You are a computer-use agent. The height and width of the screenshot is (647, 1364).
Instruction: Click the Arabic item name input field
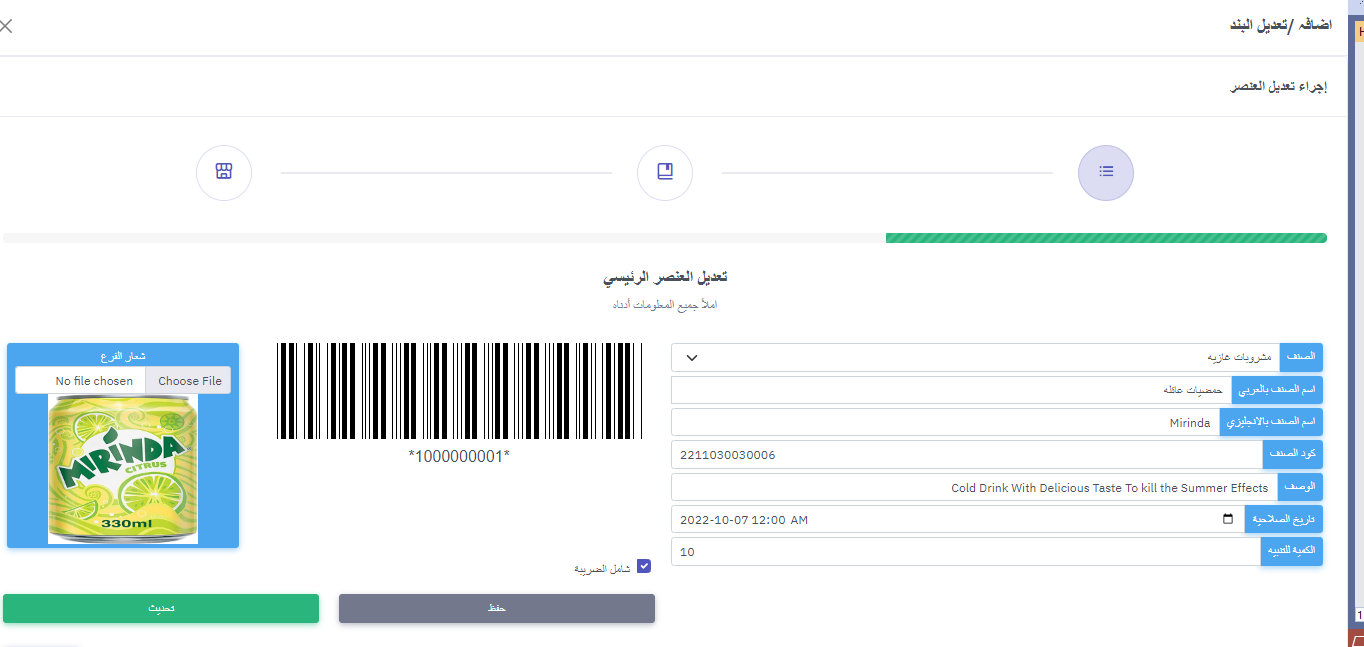(x=950, y=390)
